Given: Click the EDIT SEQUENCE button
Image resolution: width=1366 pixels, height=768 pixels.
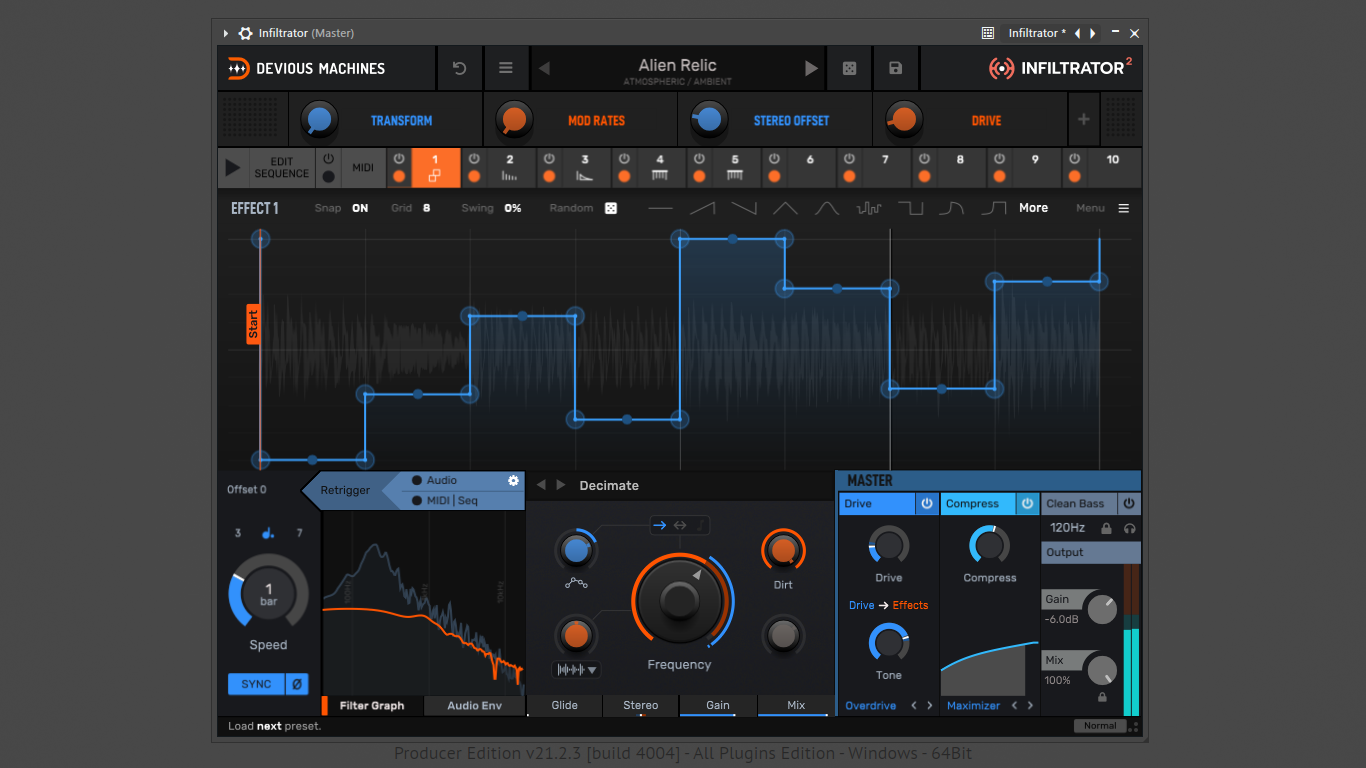Looking at the screenshot, I should [x=281, y=168].
